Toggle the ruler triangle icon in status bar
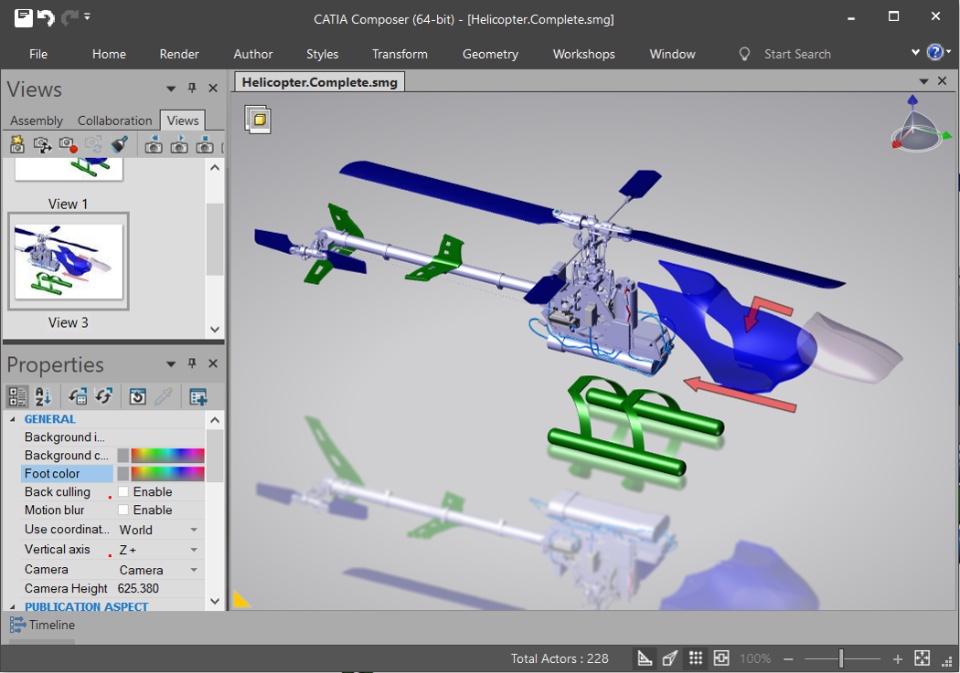The width and height of the screenshot is (960, 673). point(644,658)
